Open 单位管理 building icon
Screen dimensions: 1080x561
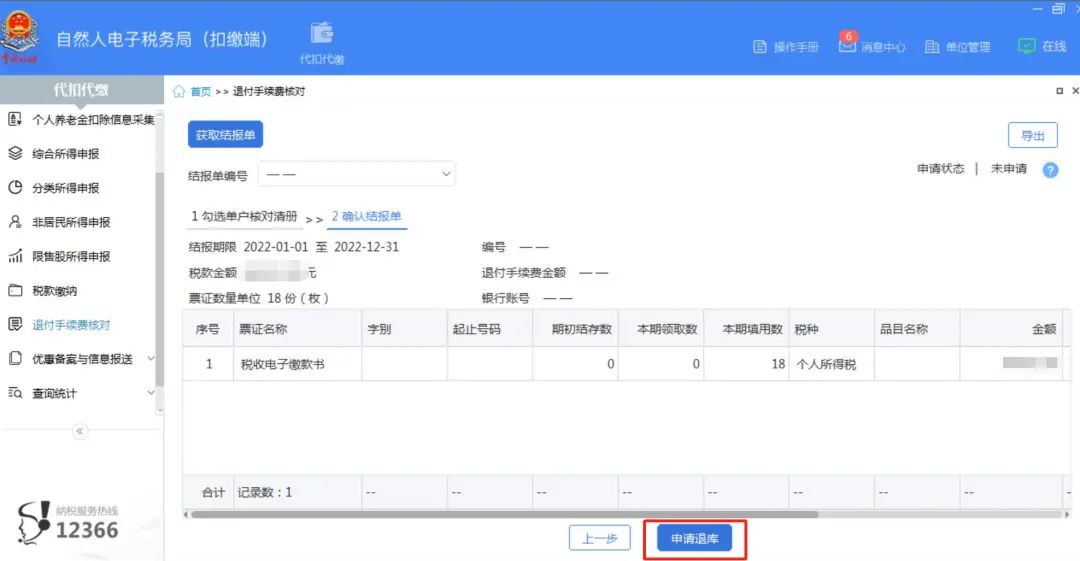(932, 47)
